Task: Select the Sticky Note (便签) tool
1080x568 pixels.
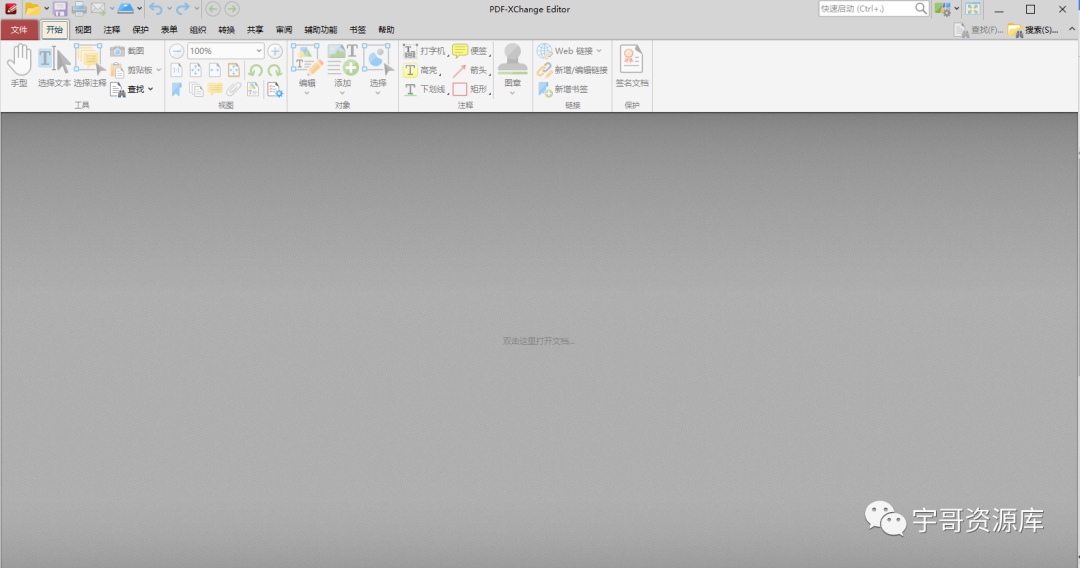Action: point(471,51)
